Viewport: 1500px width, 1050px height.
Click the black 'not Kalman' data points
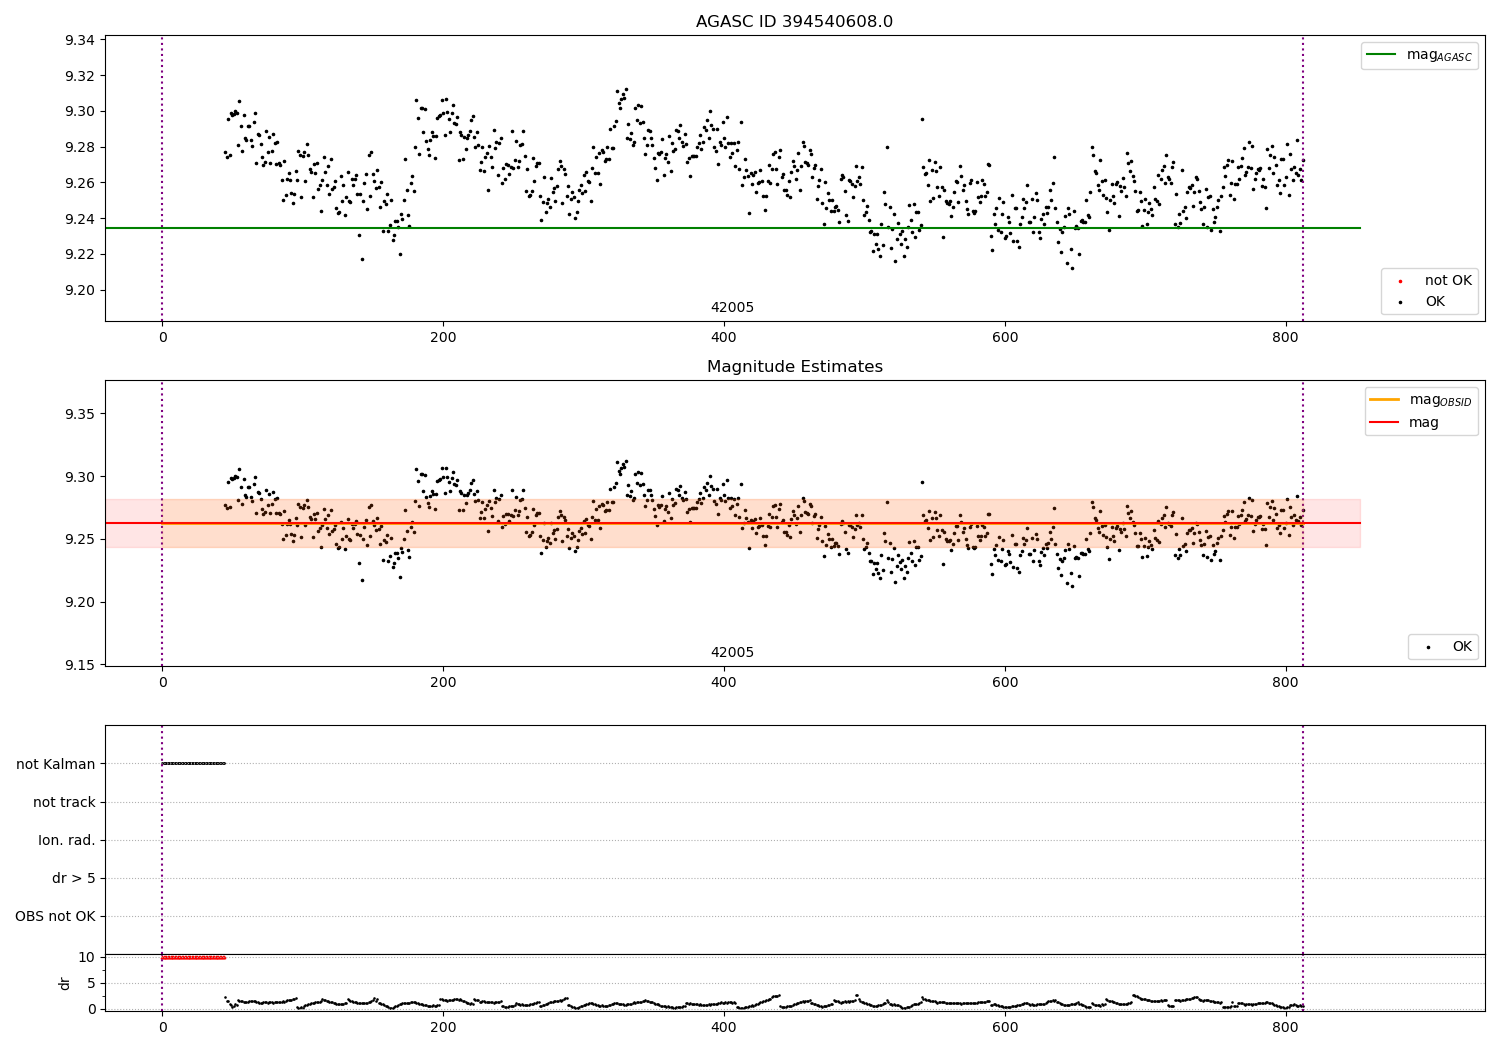[x=194, y=764]
